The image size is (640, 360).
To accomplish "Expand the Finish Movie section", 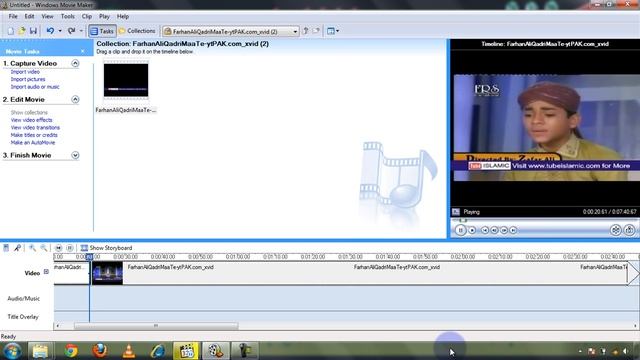I will pyautogui.click(x=75, y=156).
